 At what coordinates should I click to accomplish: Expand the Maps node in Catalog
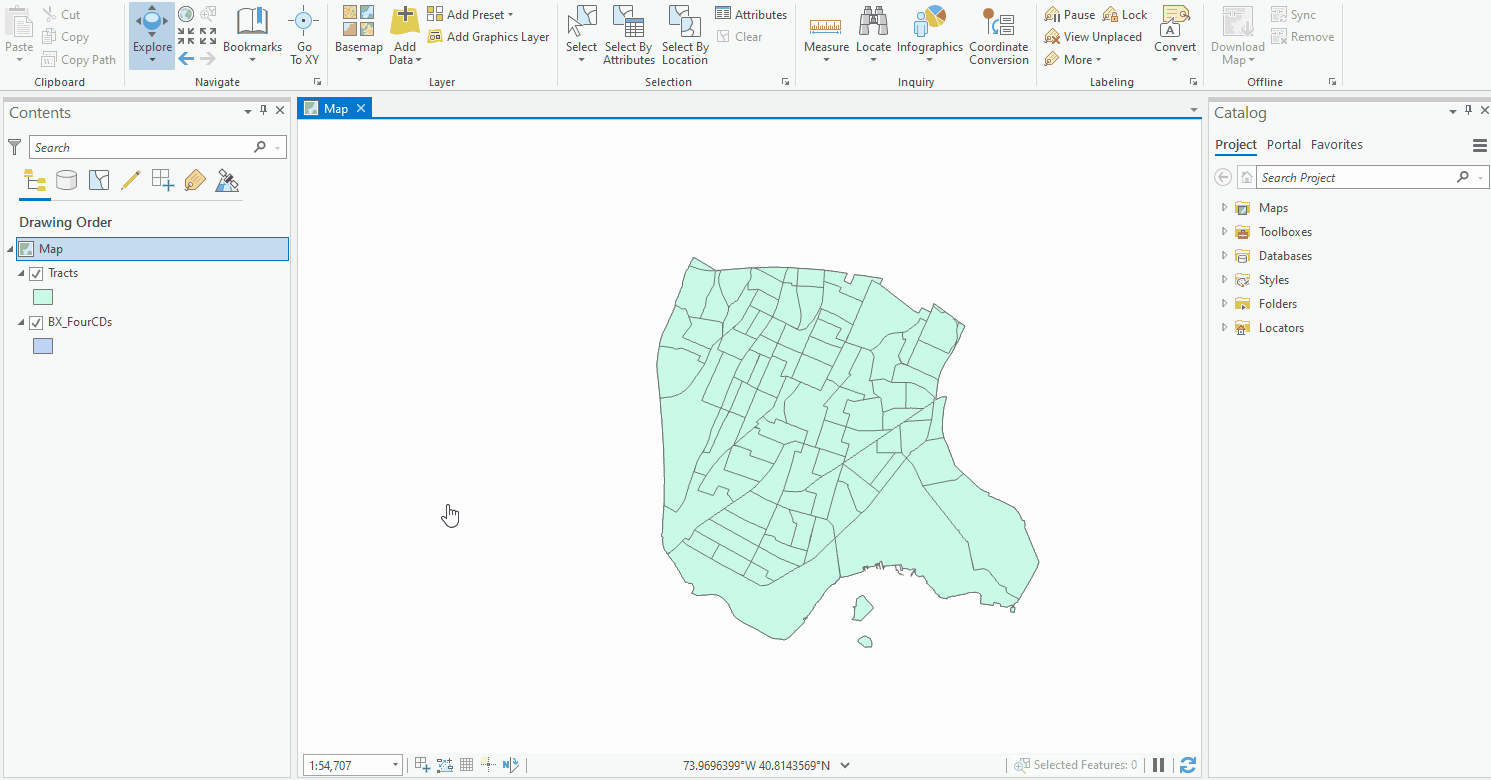tap(1224, 208)
